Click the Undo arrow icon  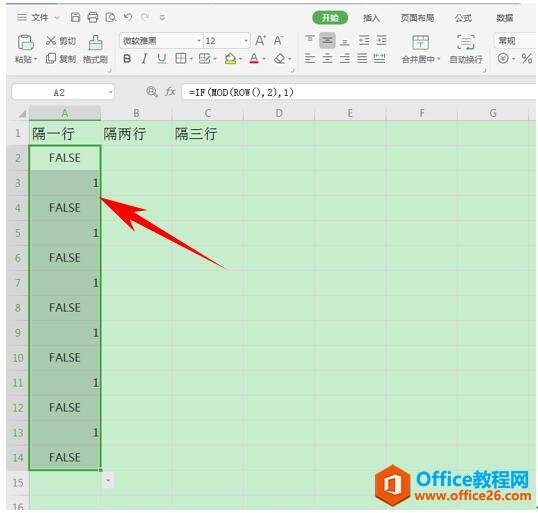point(128,17)
